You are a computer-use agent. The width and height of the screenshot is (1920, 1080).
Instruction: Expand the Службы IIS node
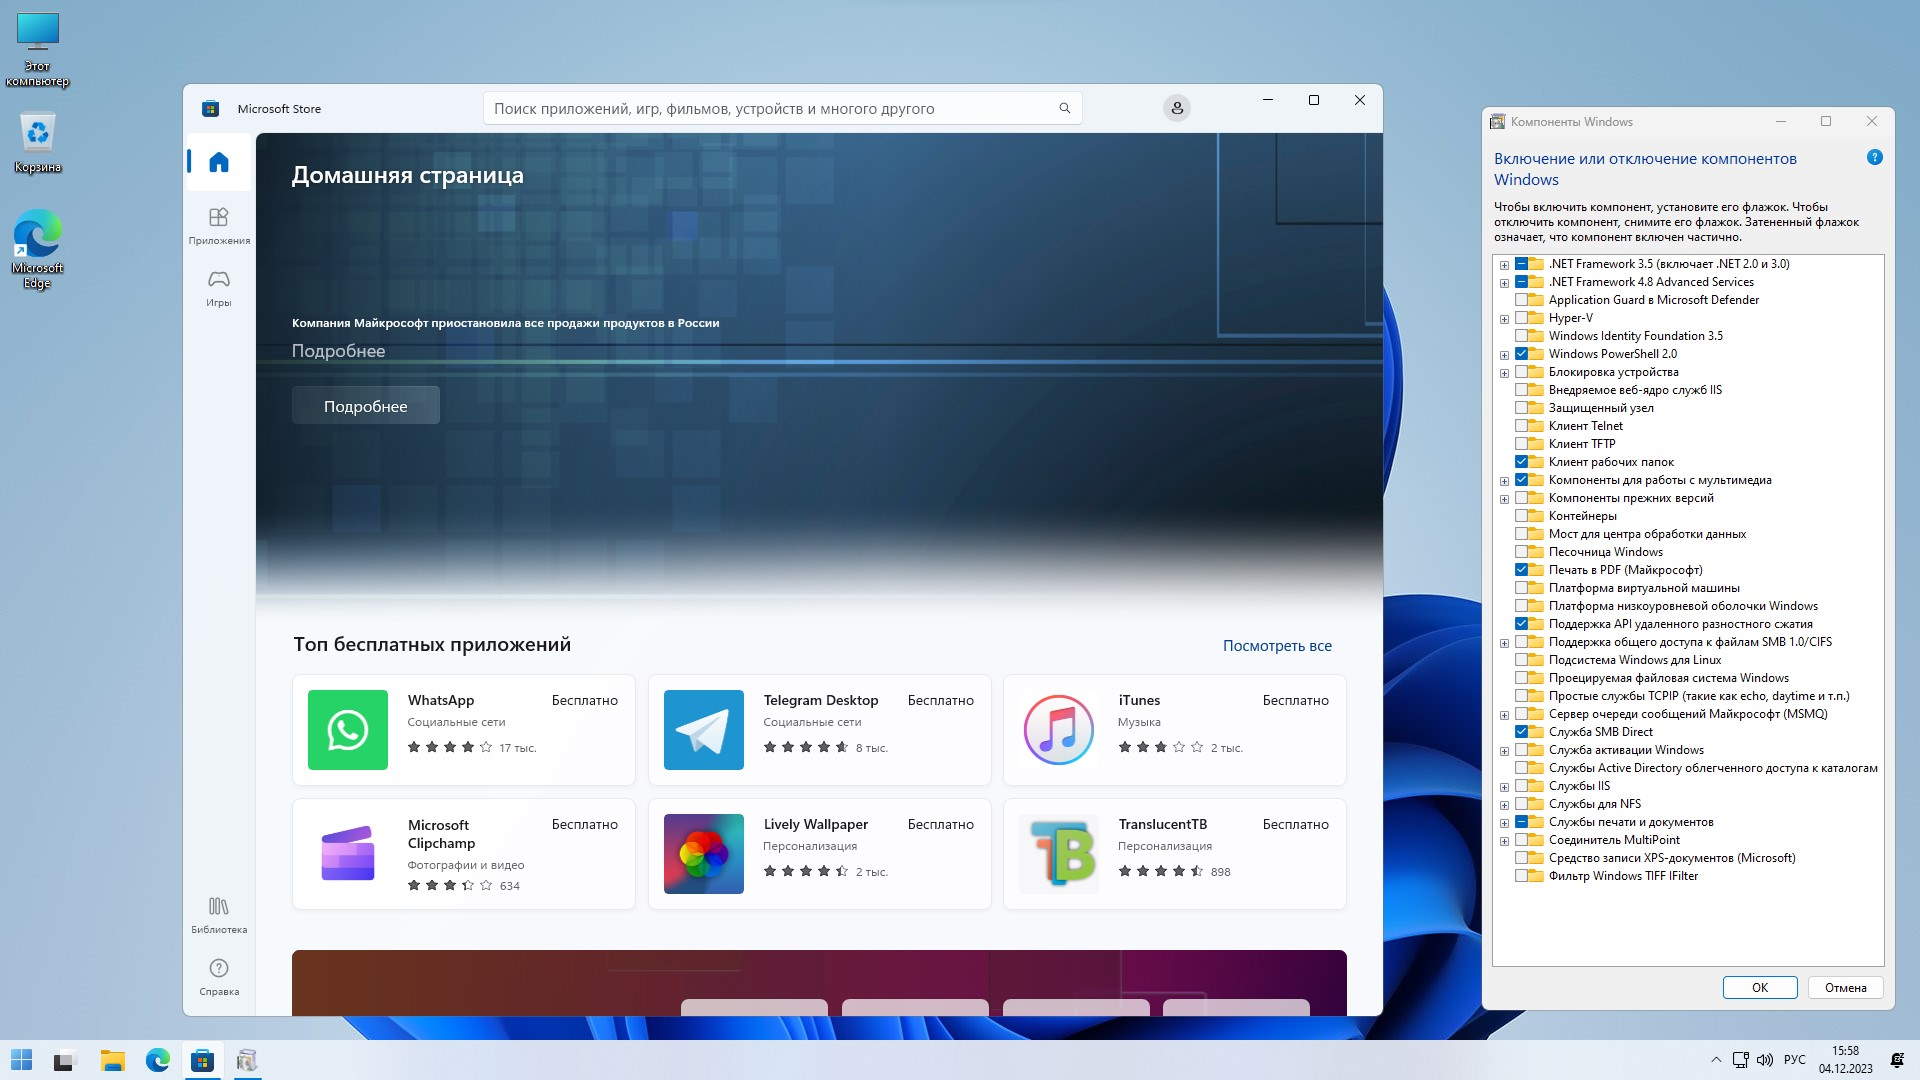point(1504,787)
